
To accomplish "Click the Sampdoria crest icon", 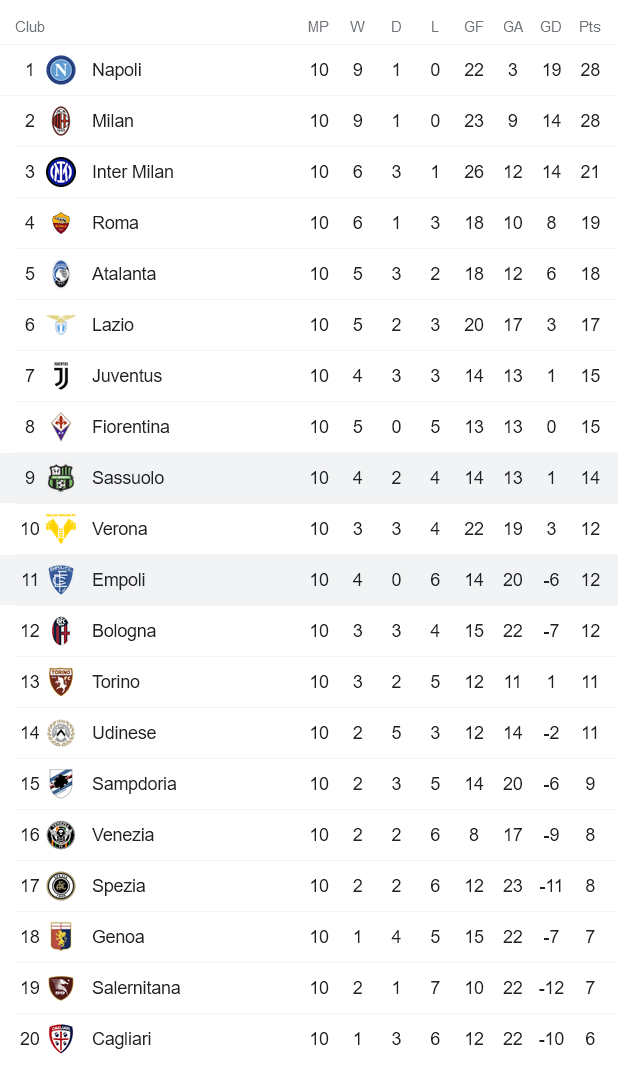I will 61,784.
